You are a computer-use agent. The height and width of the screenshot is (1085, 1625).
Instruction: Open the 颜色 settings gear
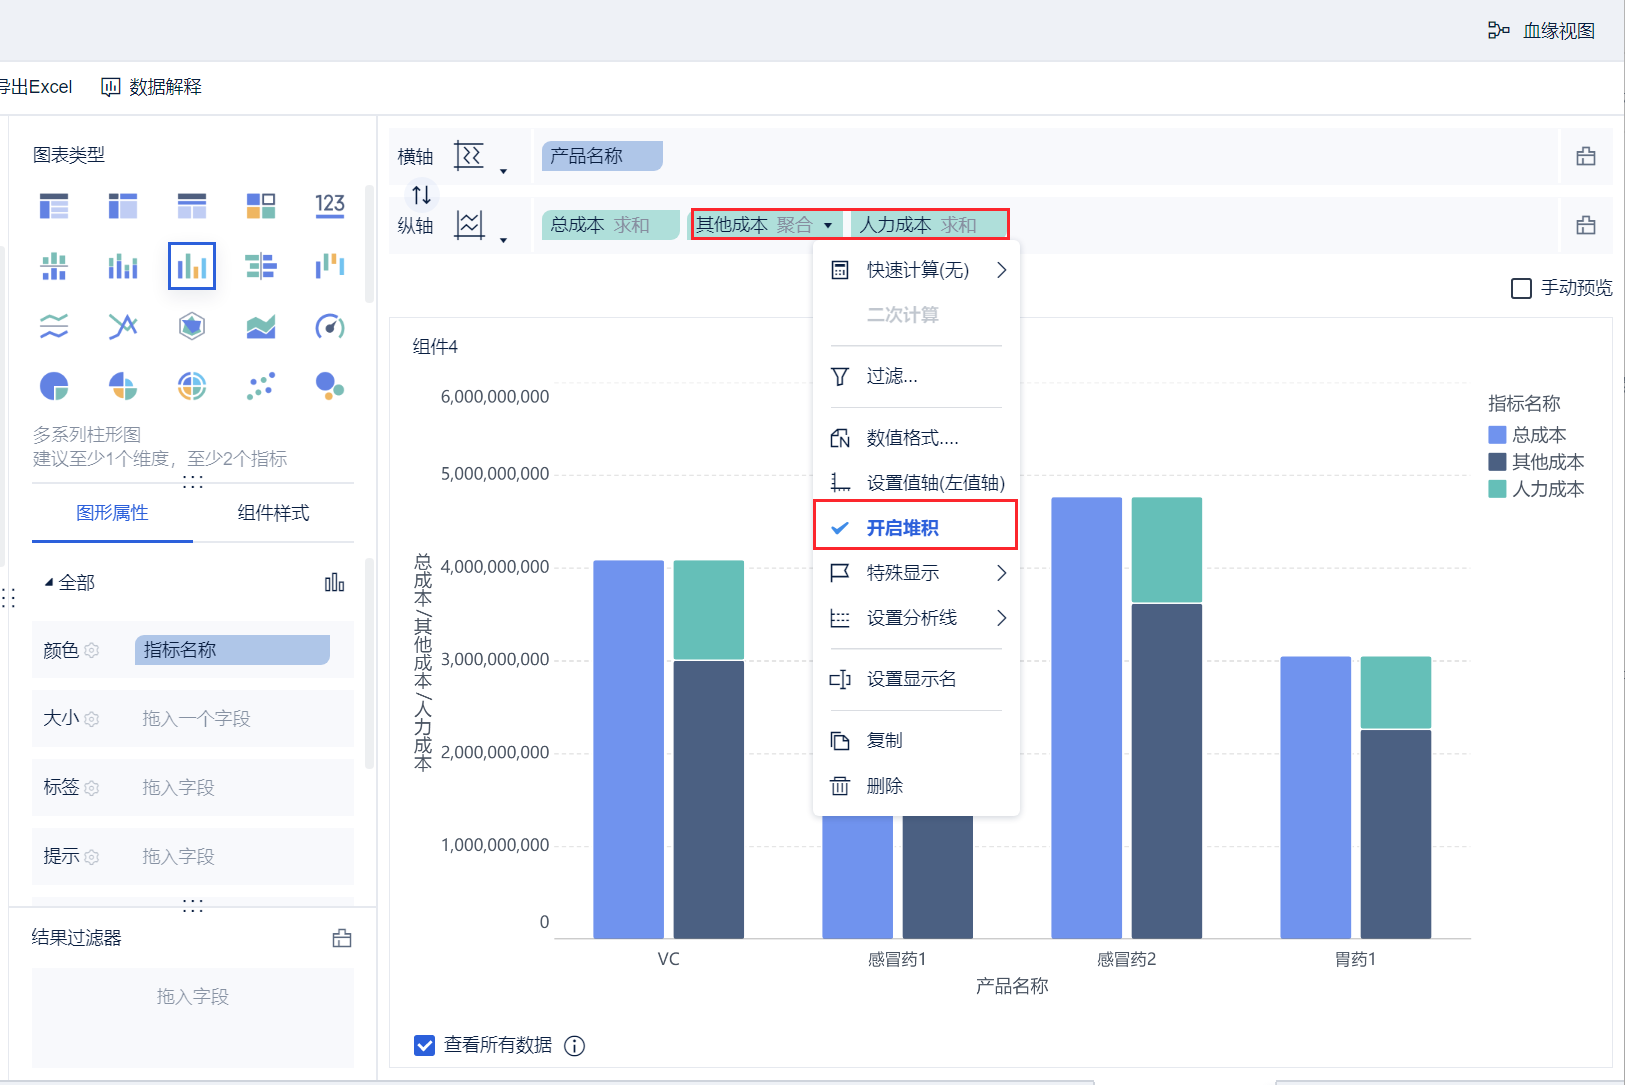(x=92, y=650)
